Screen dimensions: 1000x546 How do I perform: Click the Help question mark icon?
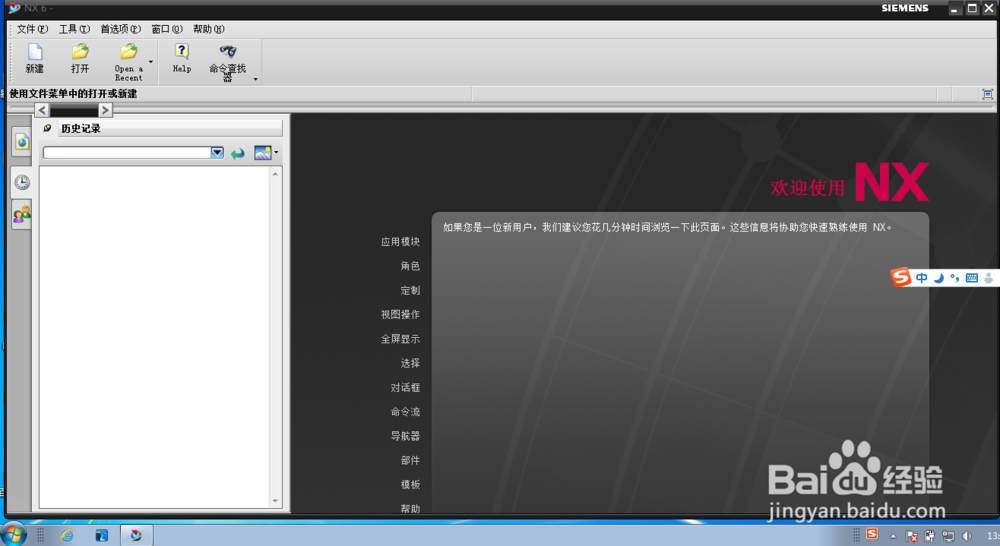pos(182,52)
